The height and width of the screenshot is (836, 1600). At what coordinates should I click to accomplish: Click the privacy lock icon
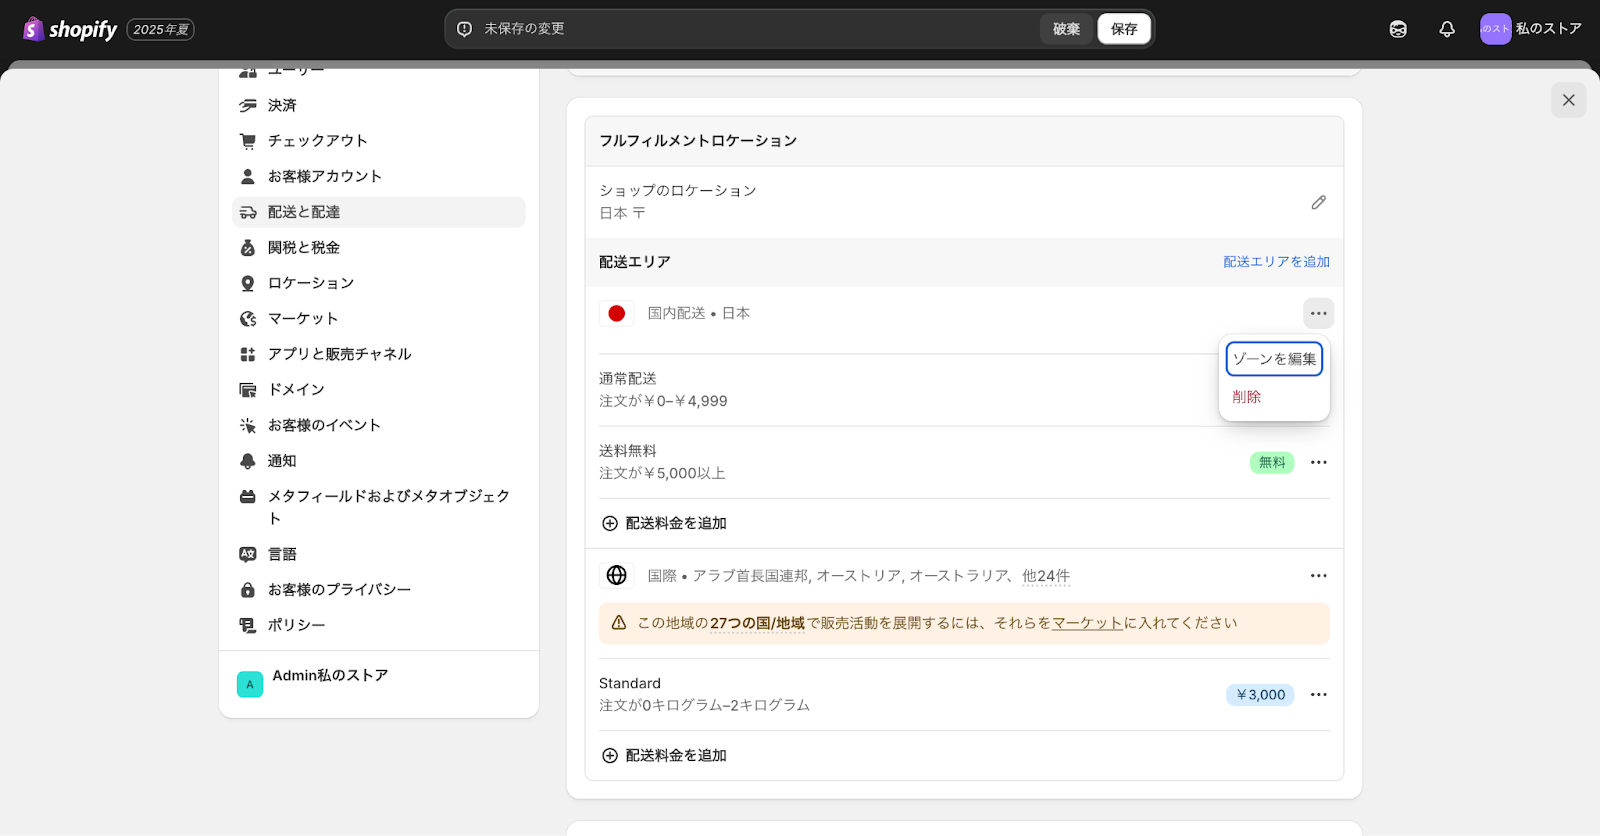click(248, 590)
